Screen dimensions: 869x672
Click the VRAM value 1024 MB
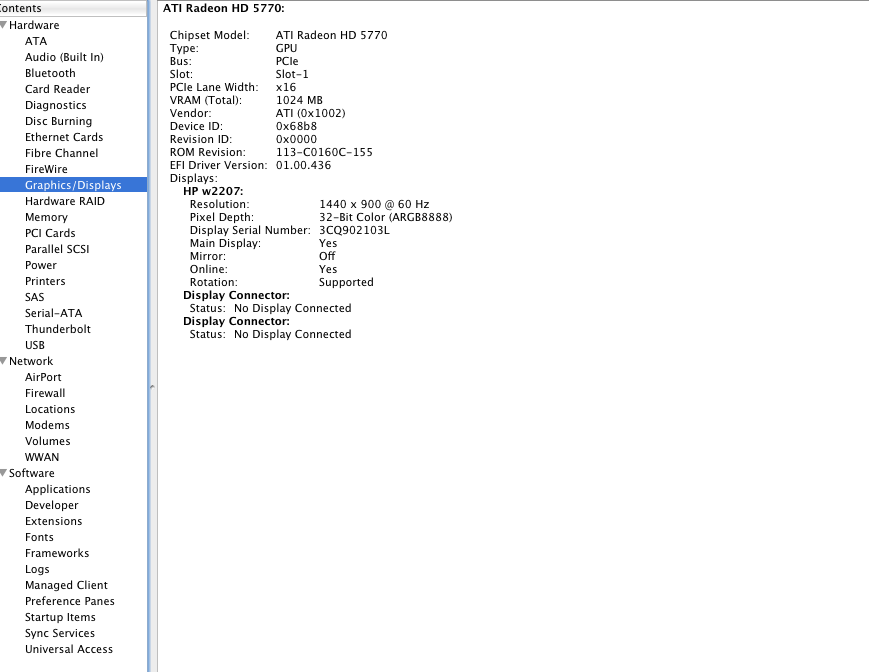tap(299, 100)
